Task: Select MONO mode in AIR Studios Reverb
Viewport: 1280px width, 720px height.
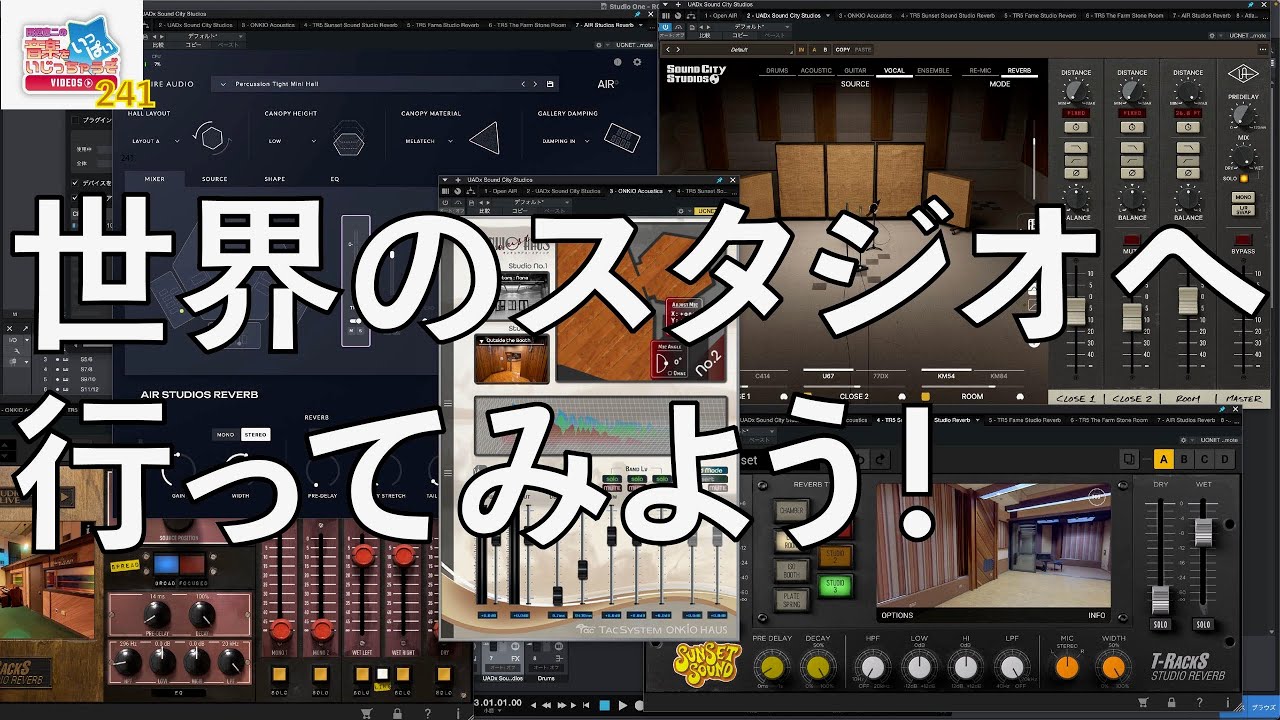Action: pos(227,435)
